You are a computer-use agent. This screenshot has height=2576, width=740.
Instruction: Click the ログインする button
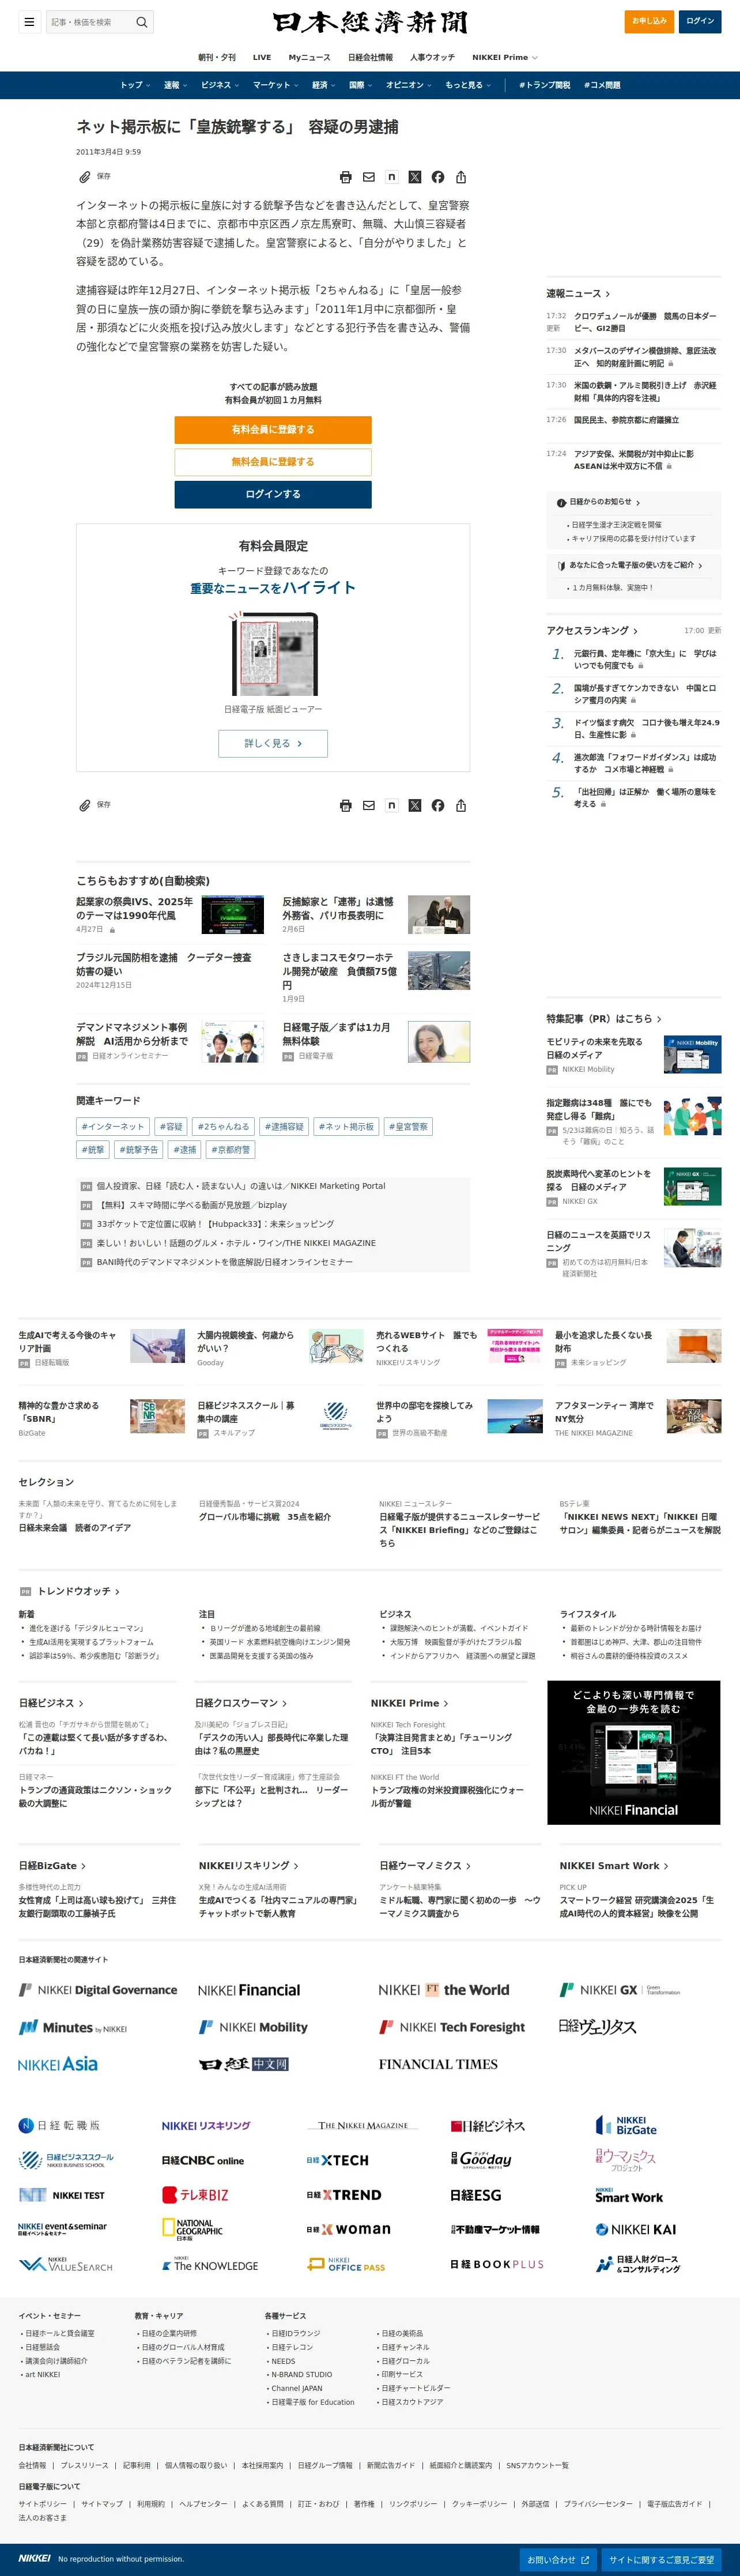(x=273, y=494)
